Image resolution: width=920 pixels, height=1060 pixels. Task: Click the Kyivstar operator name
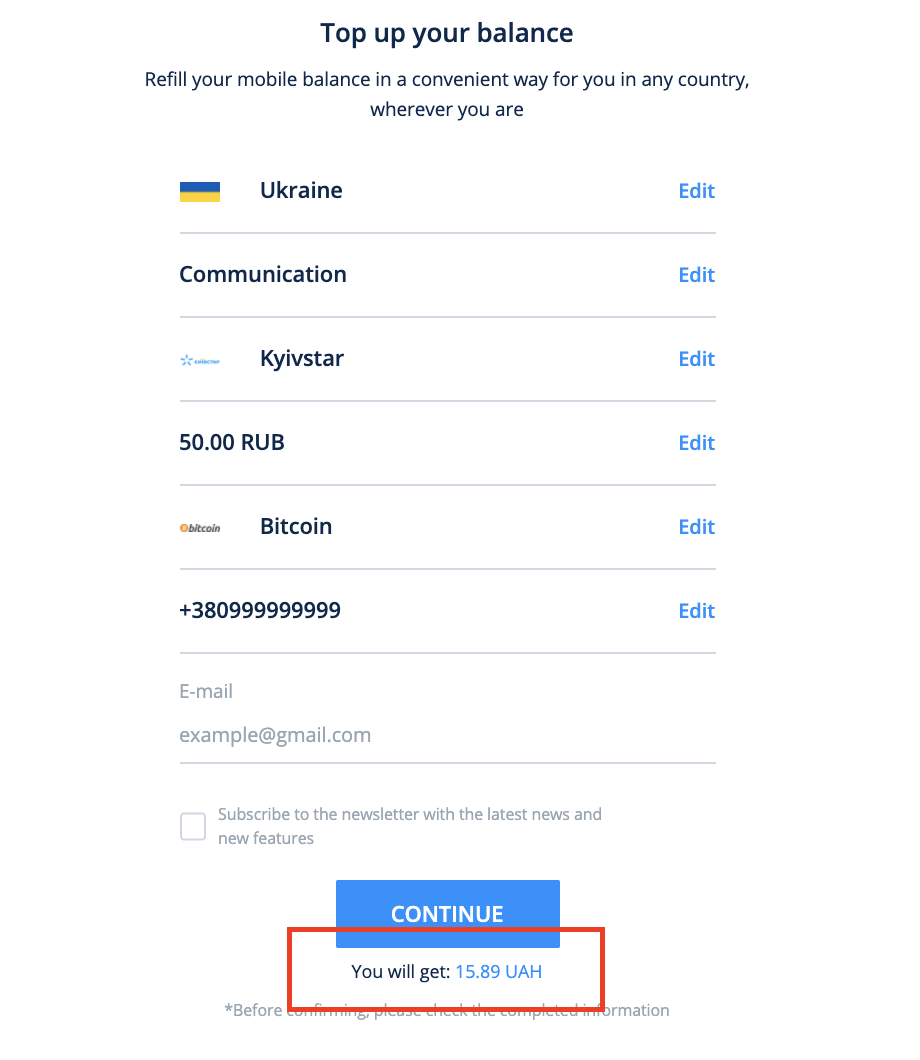[302, 359]
